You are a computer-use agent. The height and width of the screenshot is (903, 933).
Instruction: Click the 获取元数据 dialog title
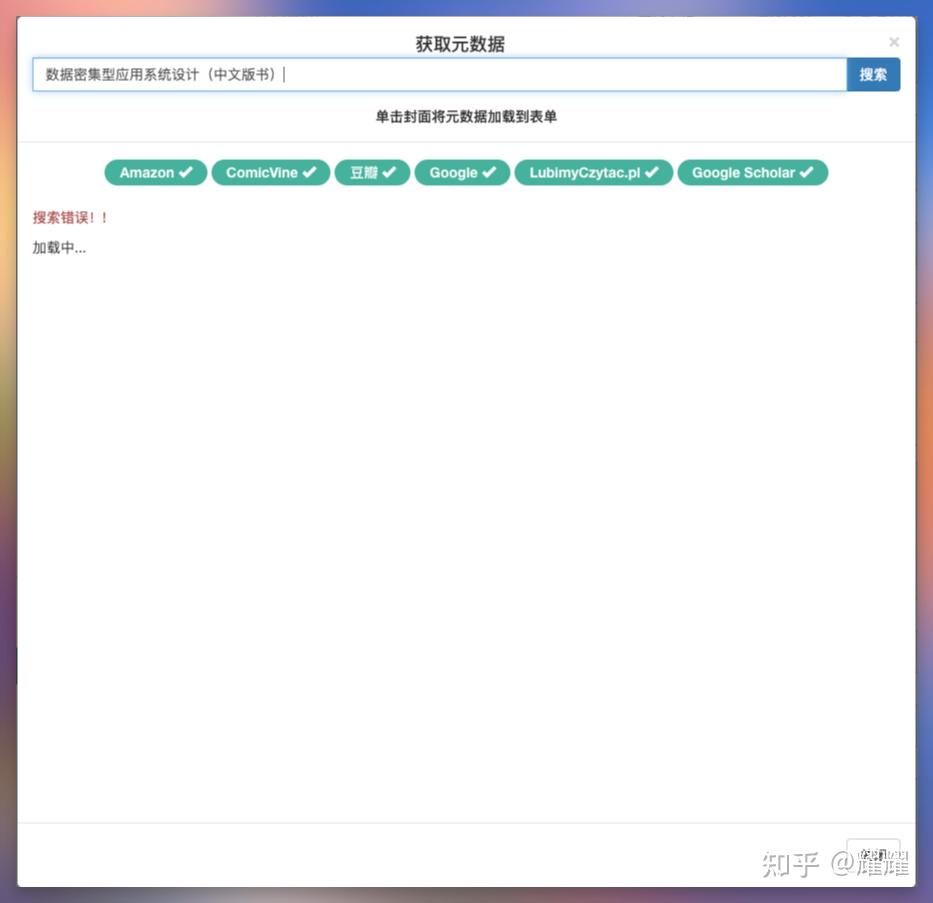point(459,43)
